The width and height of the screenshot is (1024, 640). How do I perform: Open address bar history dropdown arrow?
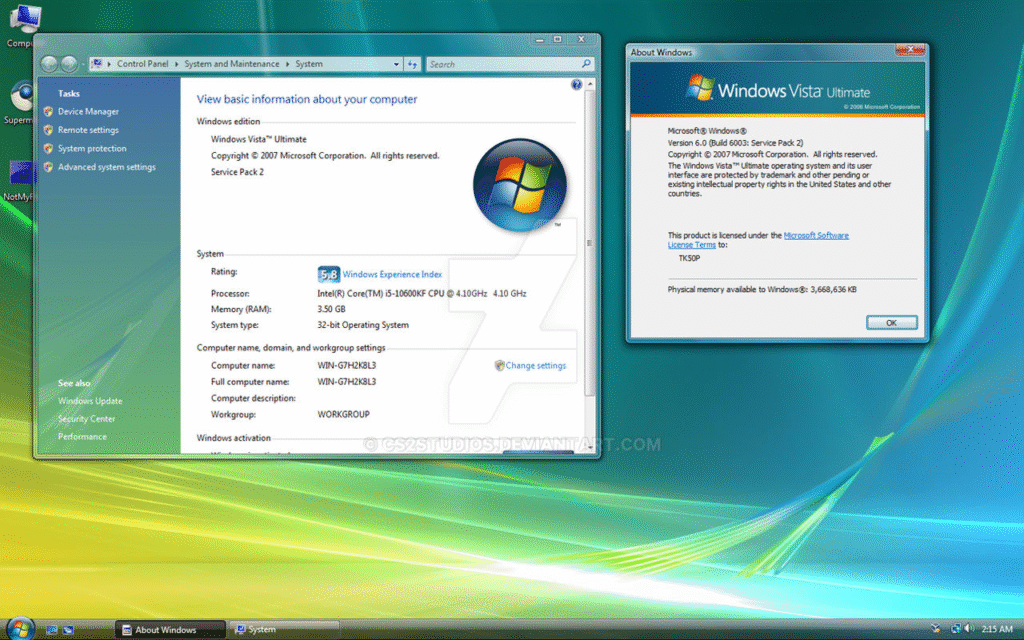tap(396, 64)
